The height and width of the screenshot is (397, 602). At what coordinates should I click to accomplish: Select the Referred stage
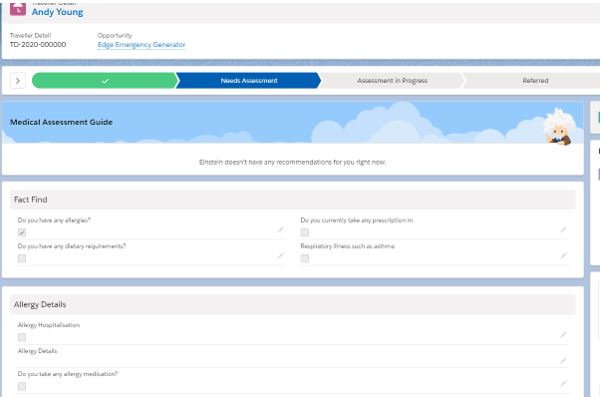pyautogui.click(x=535, y=81)
